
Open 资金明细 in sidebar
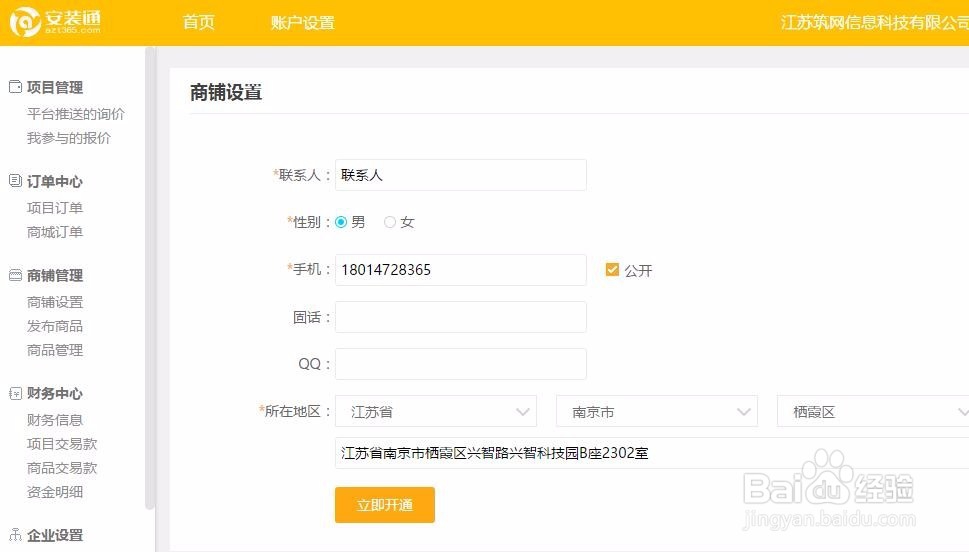tap(54, 492)
